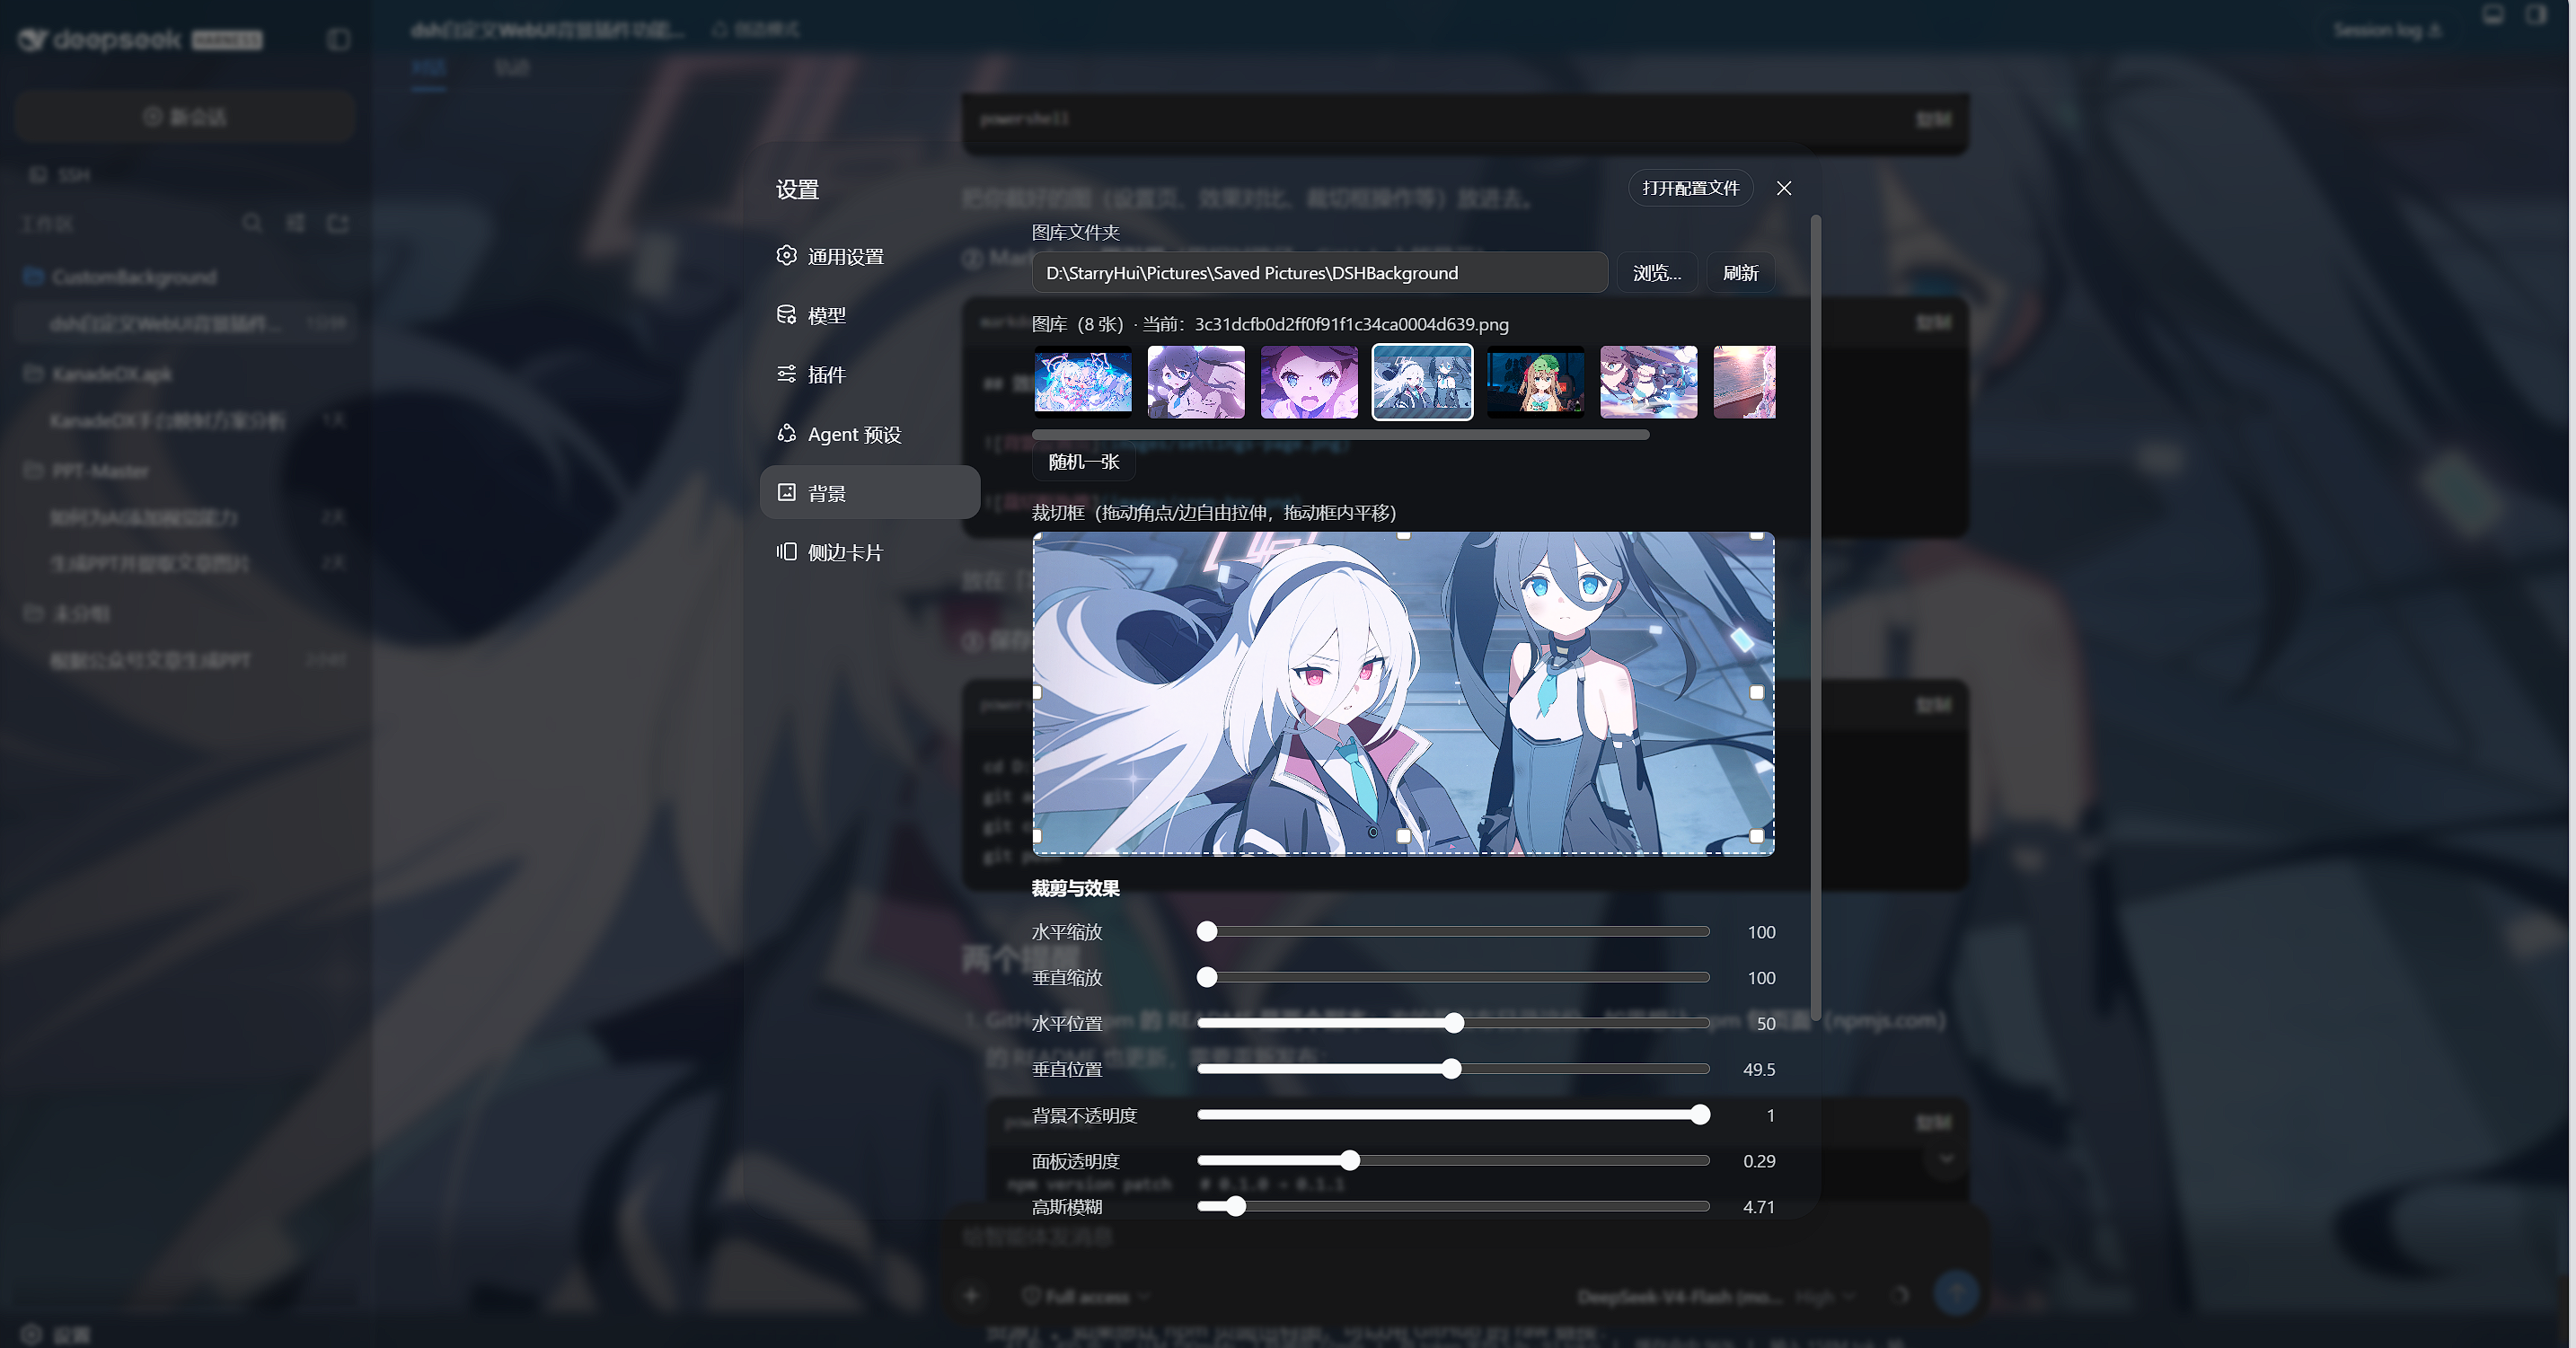2576x1348 pixels.
Task: Click the gallery's horizontal scrollbar
Action: (x=1341, y=435)
